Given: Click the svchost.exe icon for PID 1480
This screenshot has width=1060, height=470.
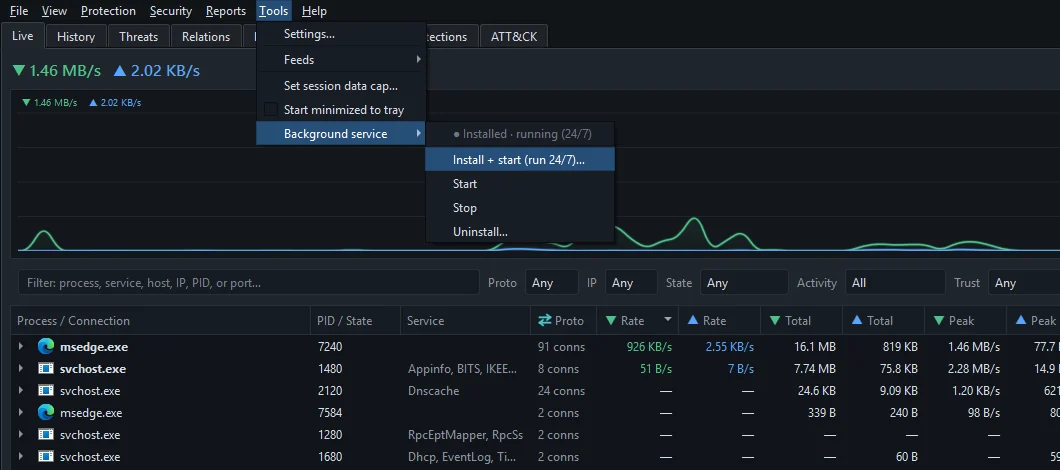Looking at the screenshot, I should [x=46, y=369].
